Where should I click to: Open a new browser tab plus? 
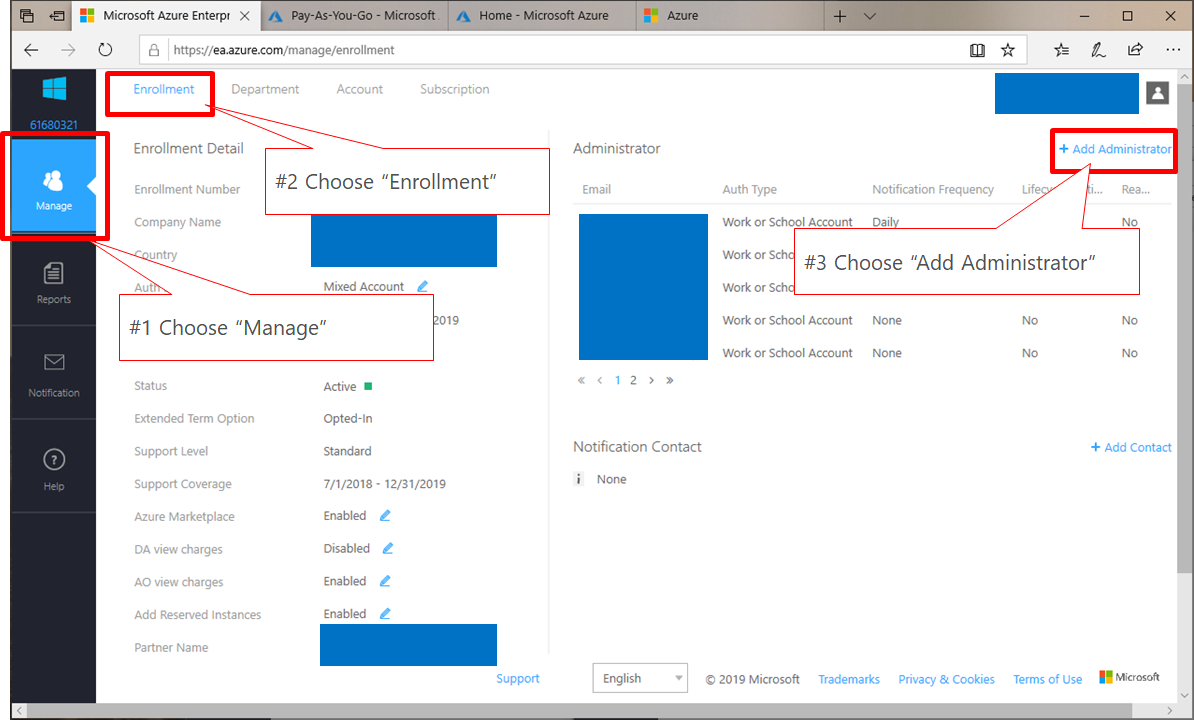click(x=840, y=16)
